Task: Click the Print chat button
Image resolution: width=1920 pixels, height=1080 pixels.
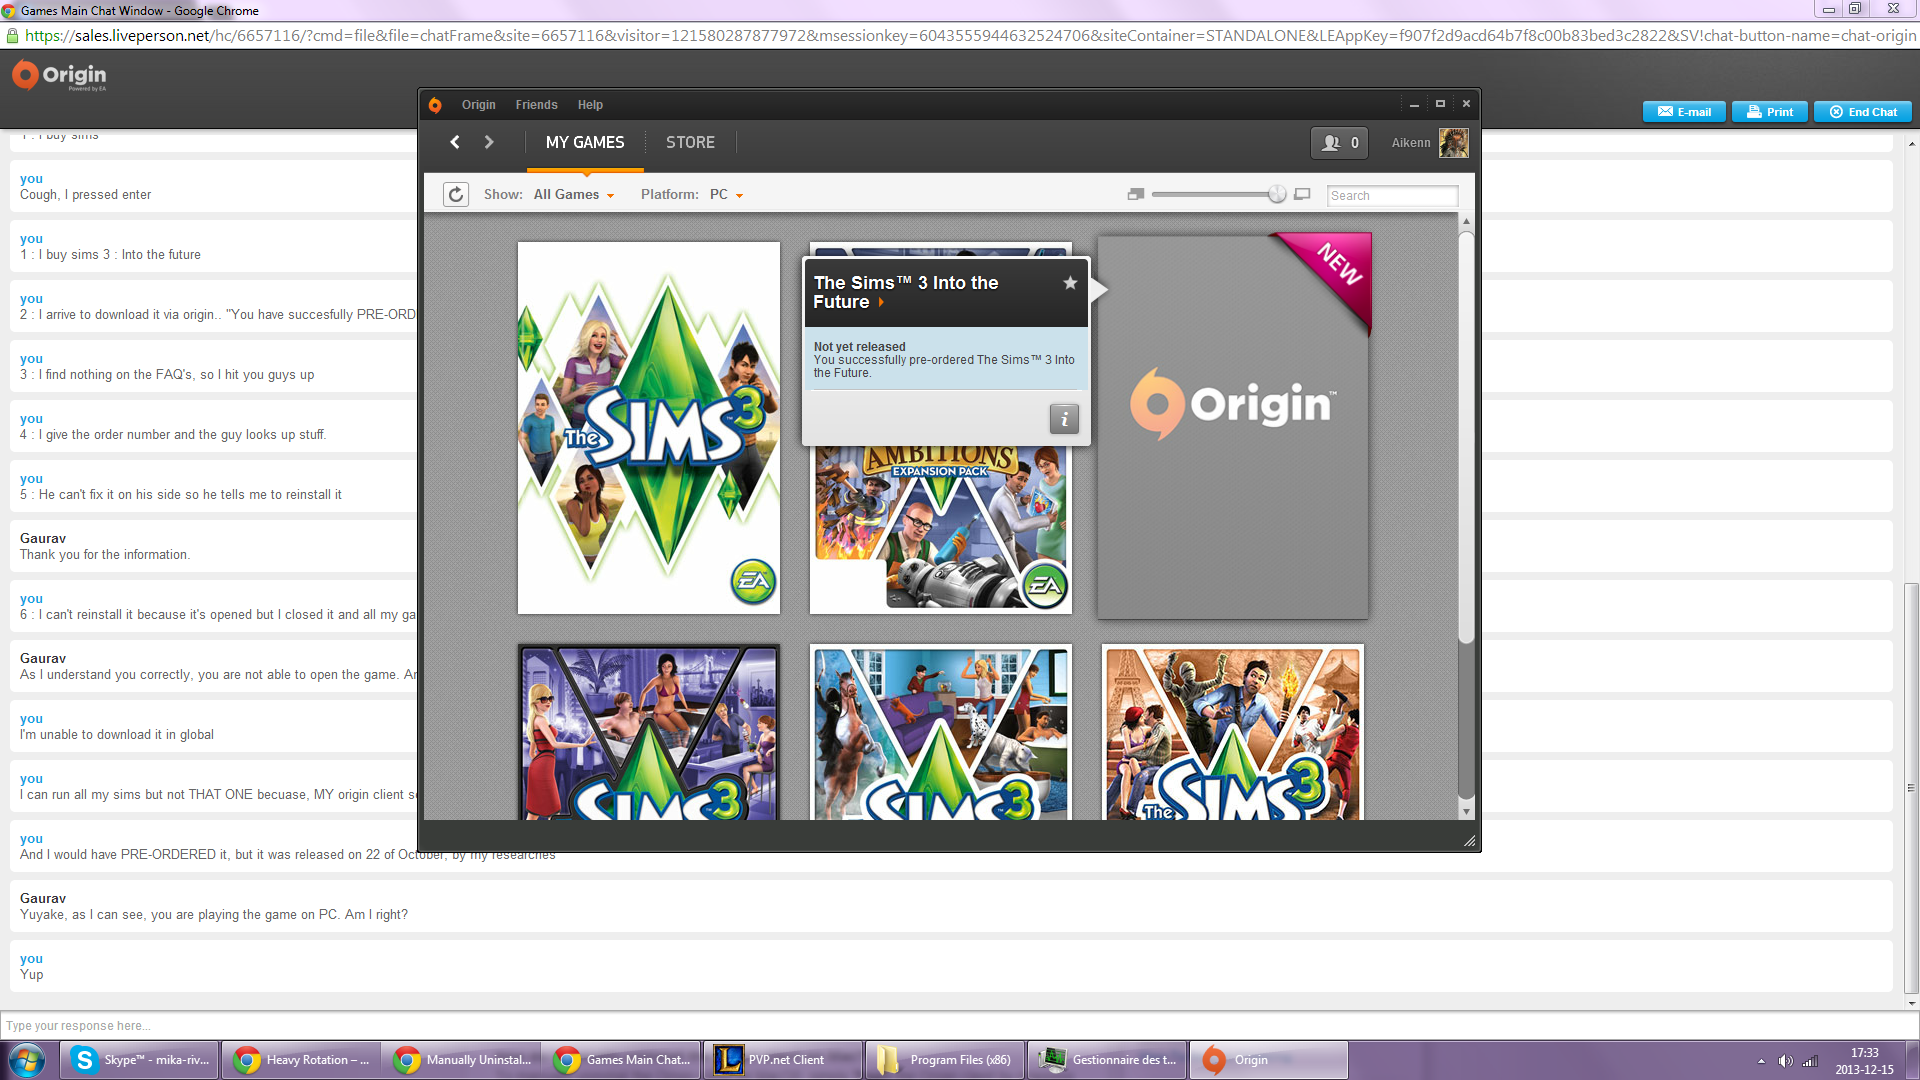Action: (1769, 112)
